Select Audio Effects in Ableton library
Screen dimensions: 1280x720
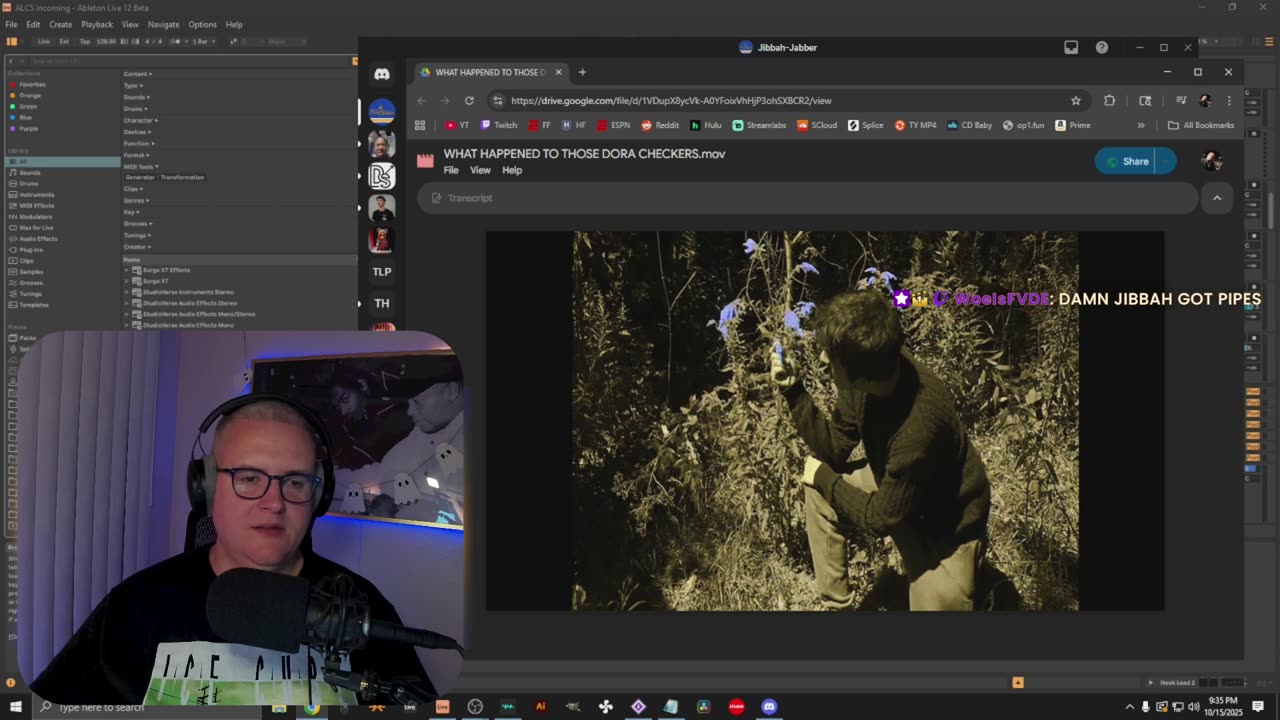click(38, 238)
